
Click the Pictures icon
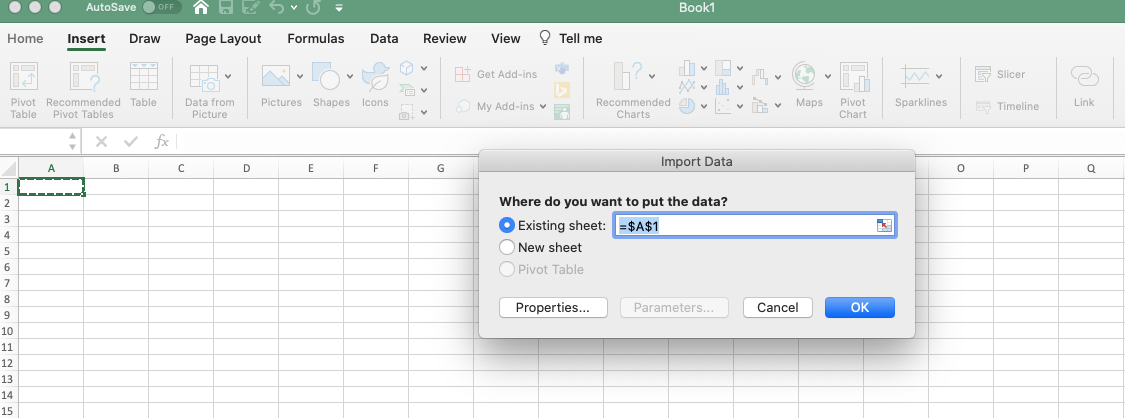point(276,76)
